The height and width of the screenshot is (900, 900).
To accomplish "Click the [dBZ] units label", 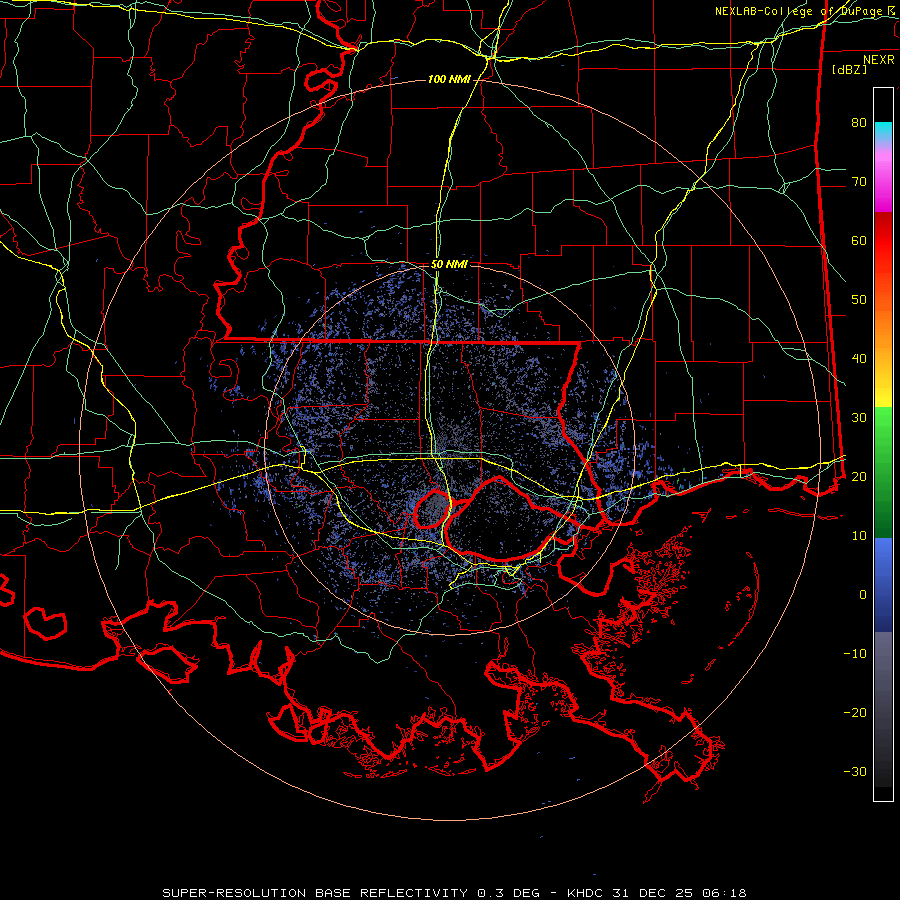I will coord(849,69).
